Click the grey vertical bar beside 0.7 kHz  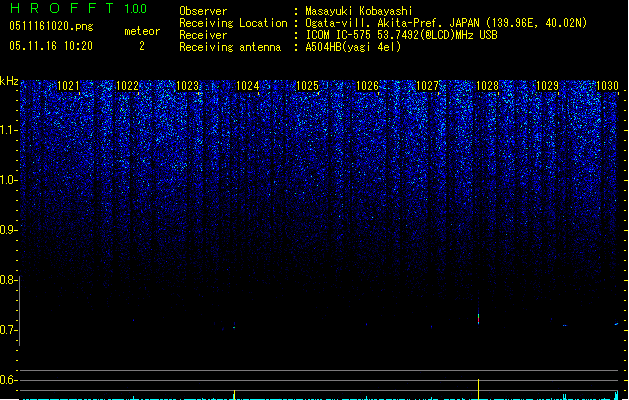(19, 311)
